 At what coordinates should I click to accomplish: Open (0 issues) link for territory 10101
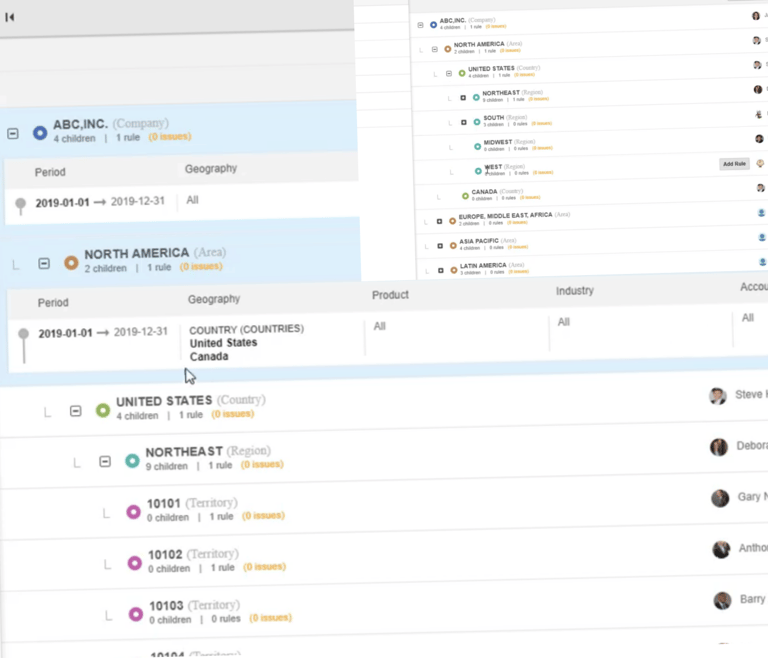[264, 516]
